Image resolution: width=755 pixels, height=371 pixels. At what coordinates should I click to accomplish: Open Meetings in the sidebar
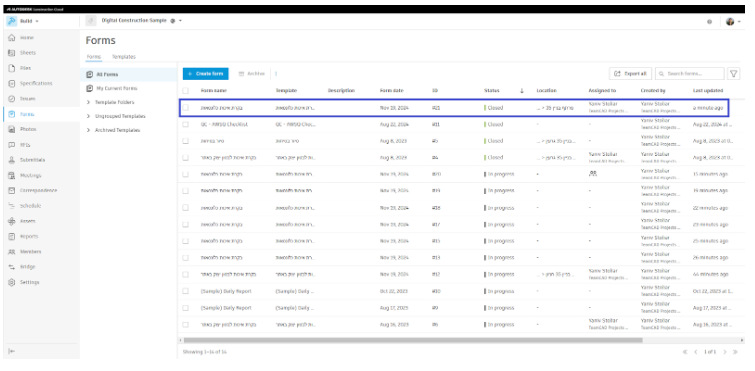click(30, 175)
